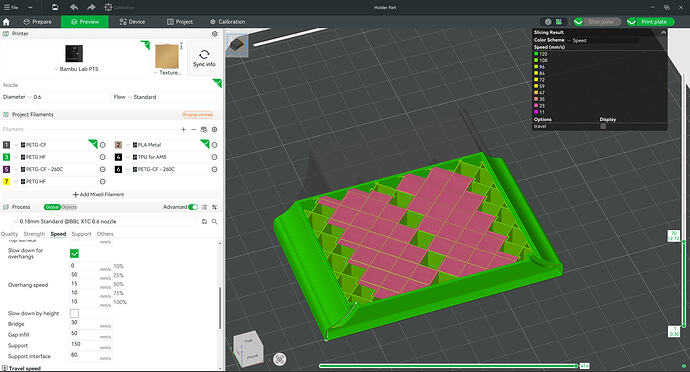This screenshot has width=690, height=372.
Task: Redo the last undone action
Action: click(x=91, y=7)
